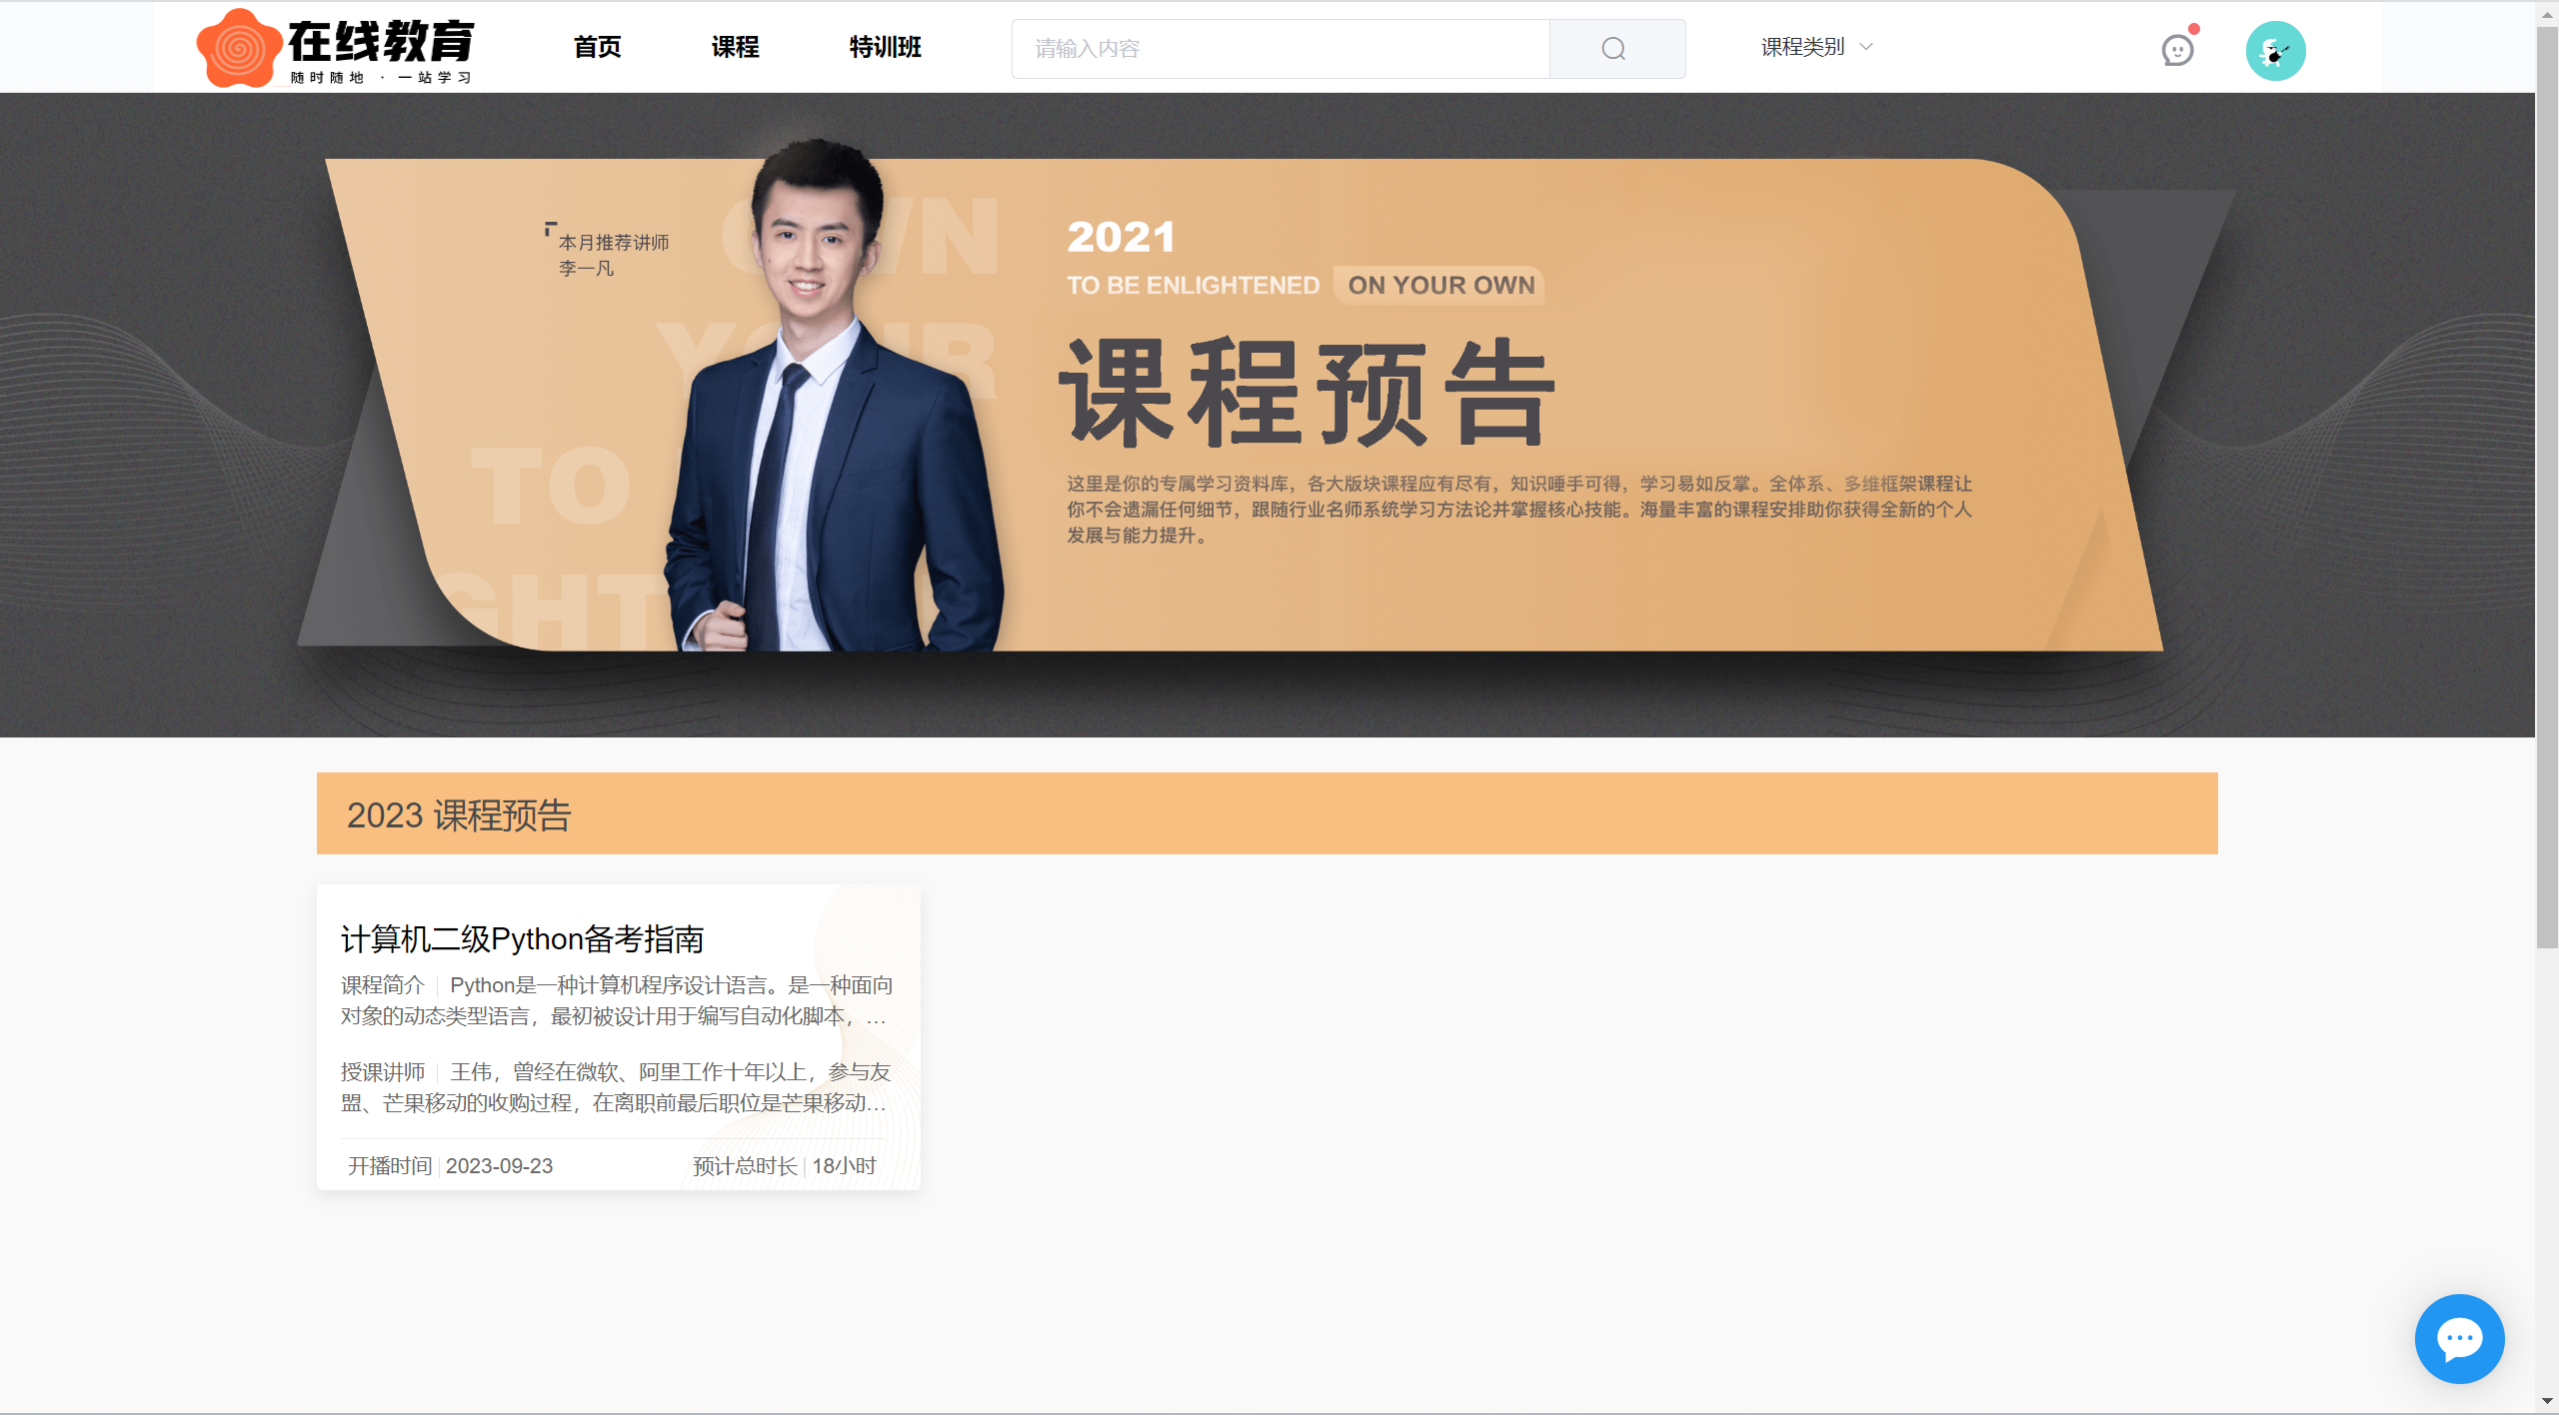This screenshot has height=1415, width=2559.
Task: Open the smiley message notifications icon
Action: point(2177,50)
